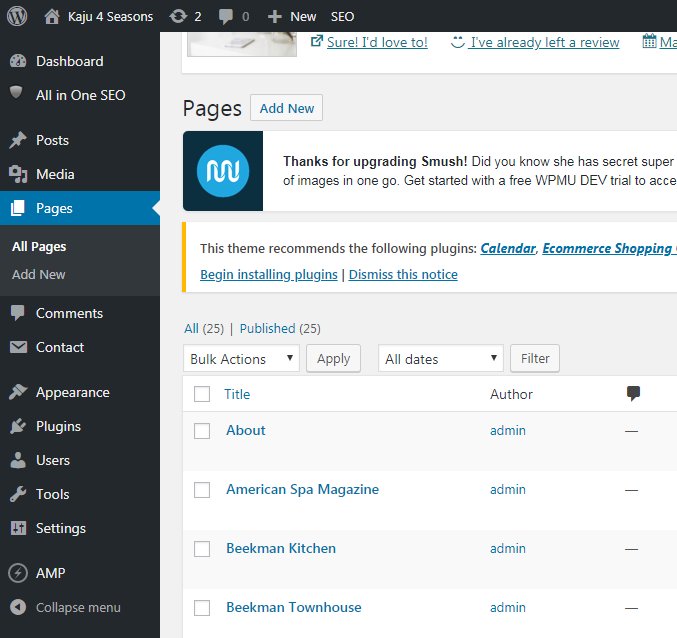Image resolution: width=677 pixels, height=638 pixels.
Task: Open the Bulk Actions dropdown
Action: click(x=241, y=358)
